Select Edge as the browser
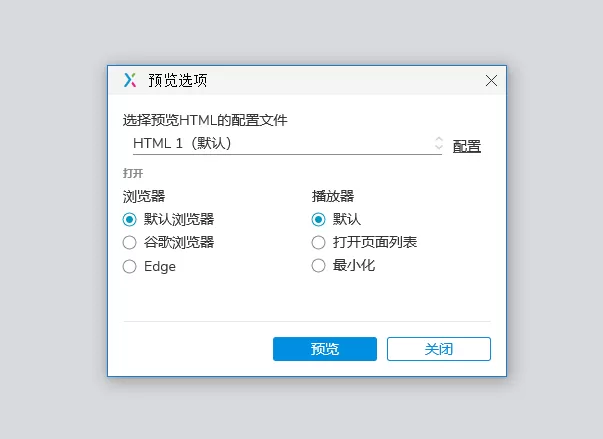The image size is (603, 439). pyautogui.click(x=129, y=266)
